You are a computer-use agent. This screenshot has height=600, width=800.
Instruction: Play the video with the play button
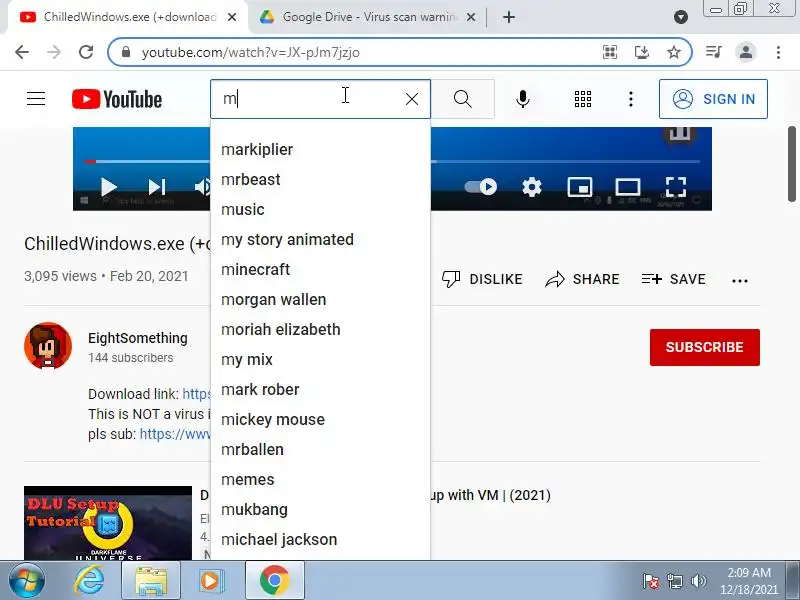tap(108, 187)
